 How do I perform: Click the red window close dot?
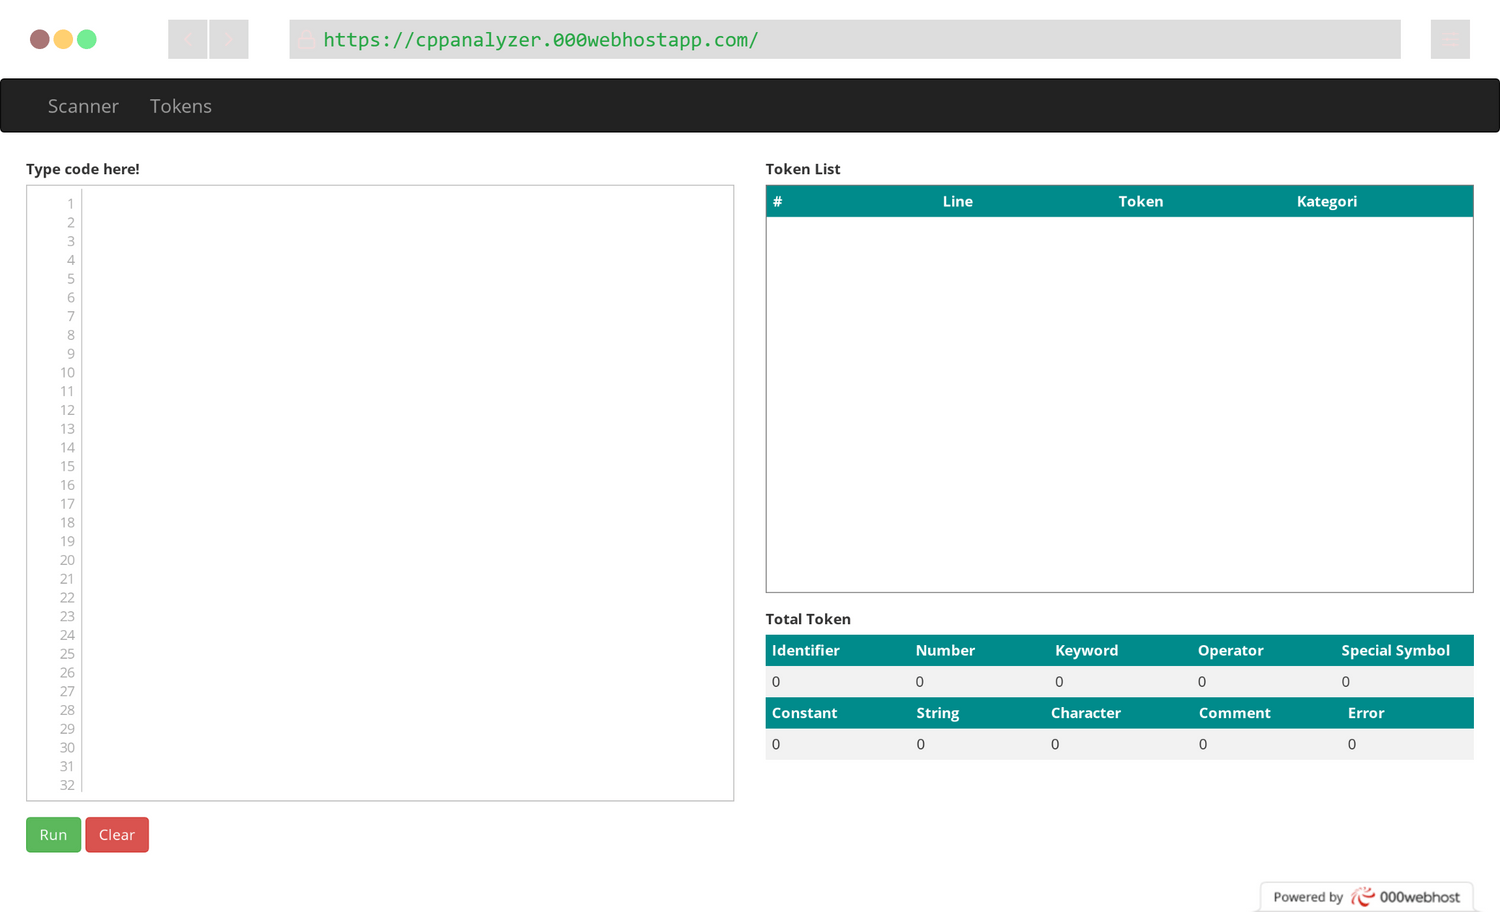tap(40, 39)
